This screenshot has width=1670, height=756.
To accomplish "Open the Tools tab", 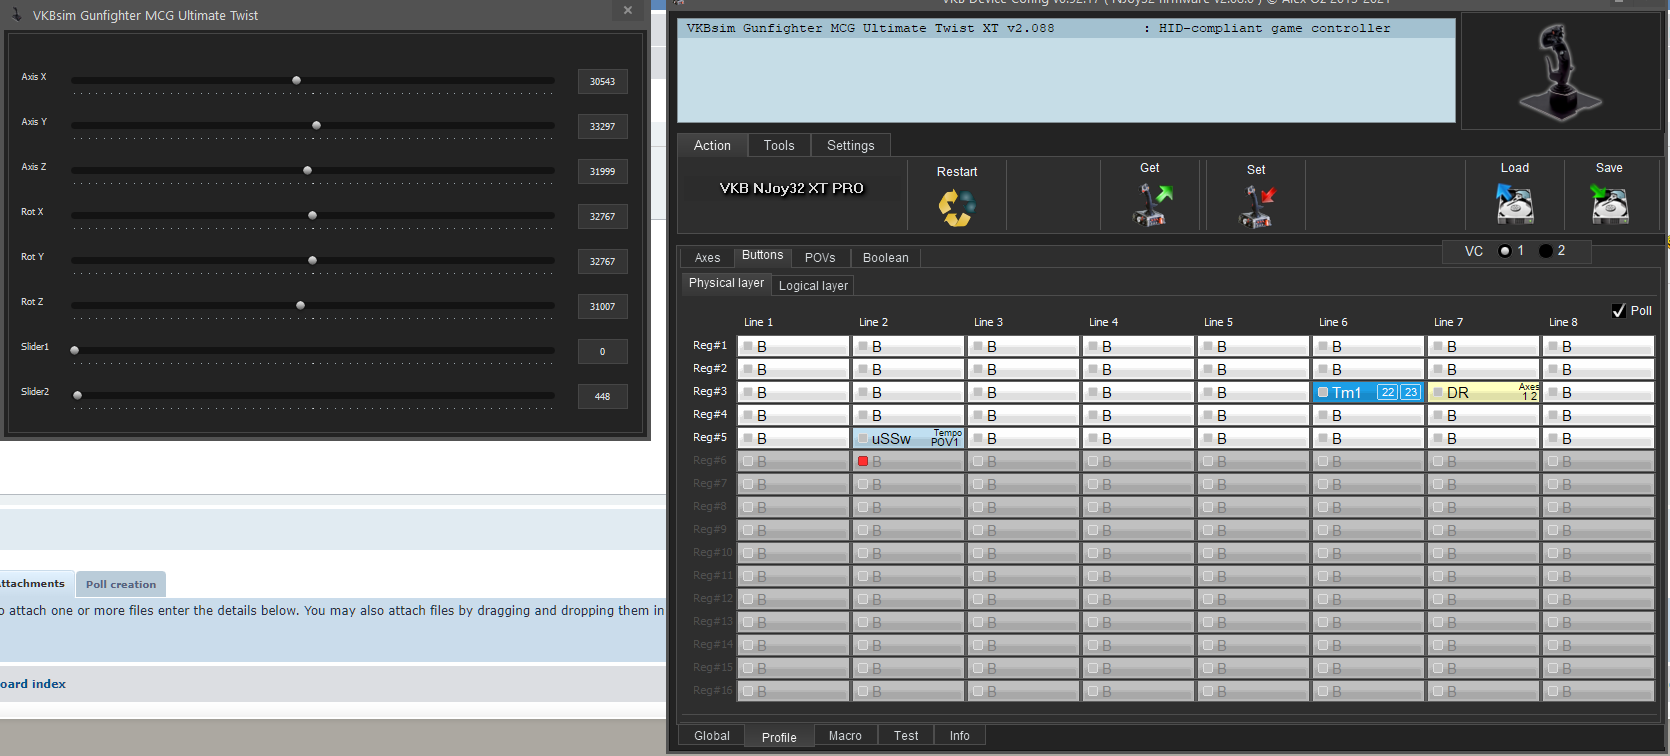I will (779, 145).
